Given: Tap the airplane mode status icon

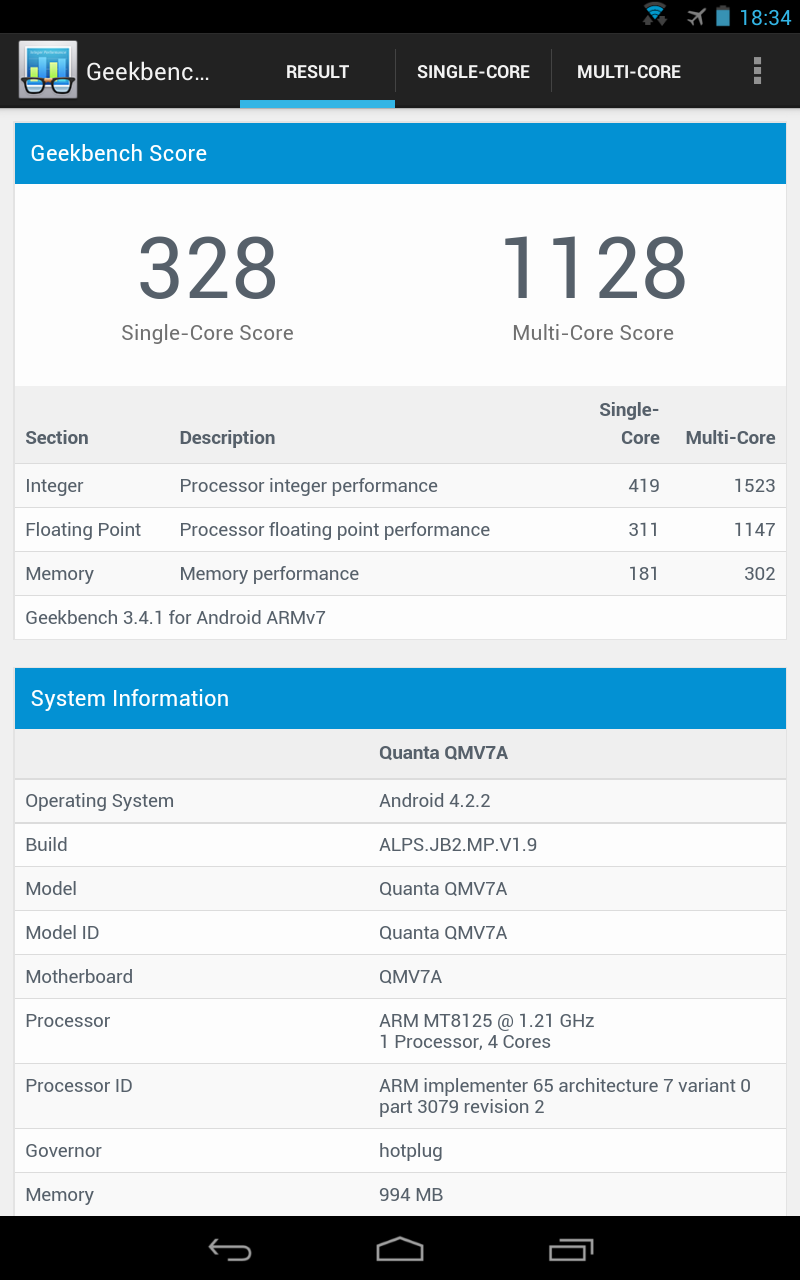Looking at the screenshot, I should tap(696, 17).
